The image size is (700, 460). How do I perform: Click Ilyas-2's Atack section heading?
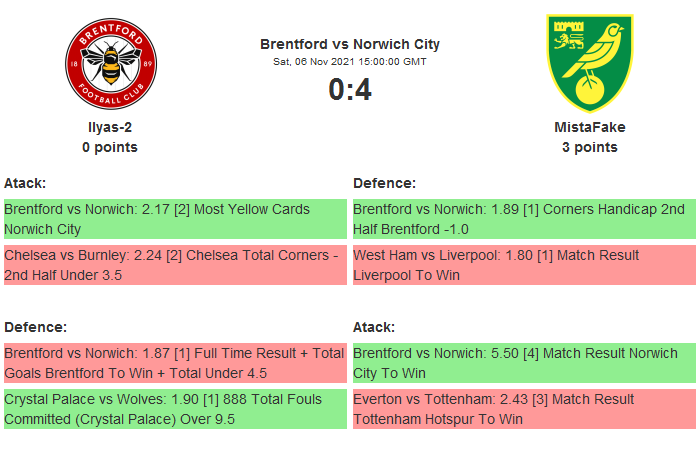click(25, 183)
